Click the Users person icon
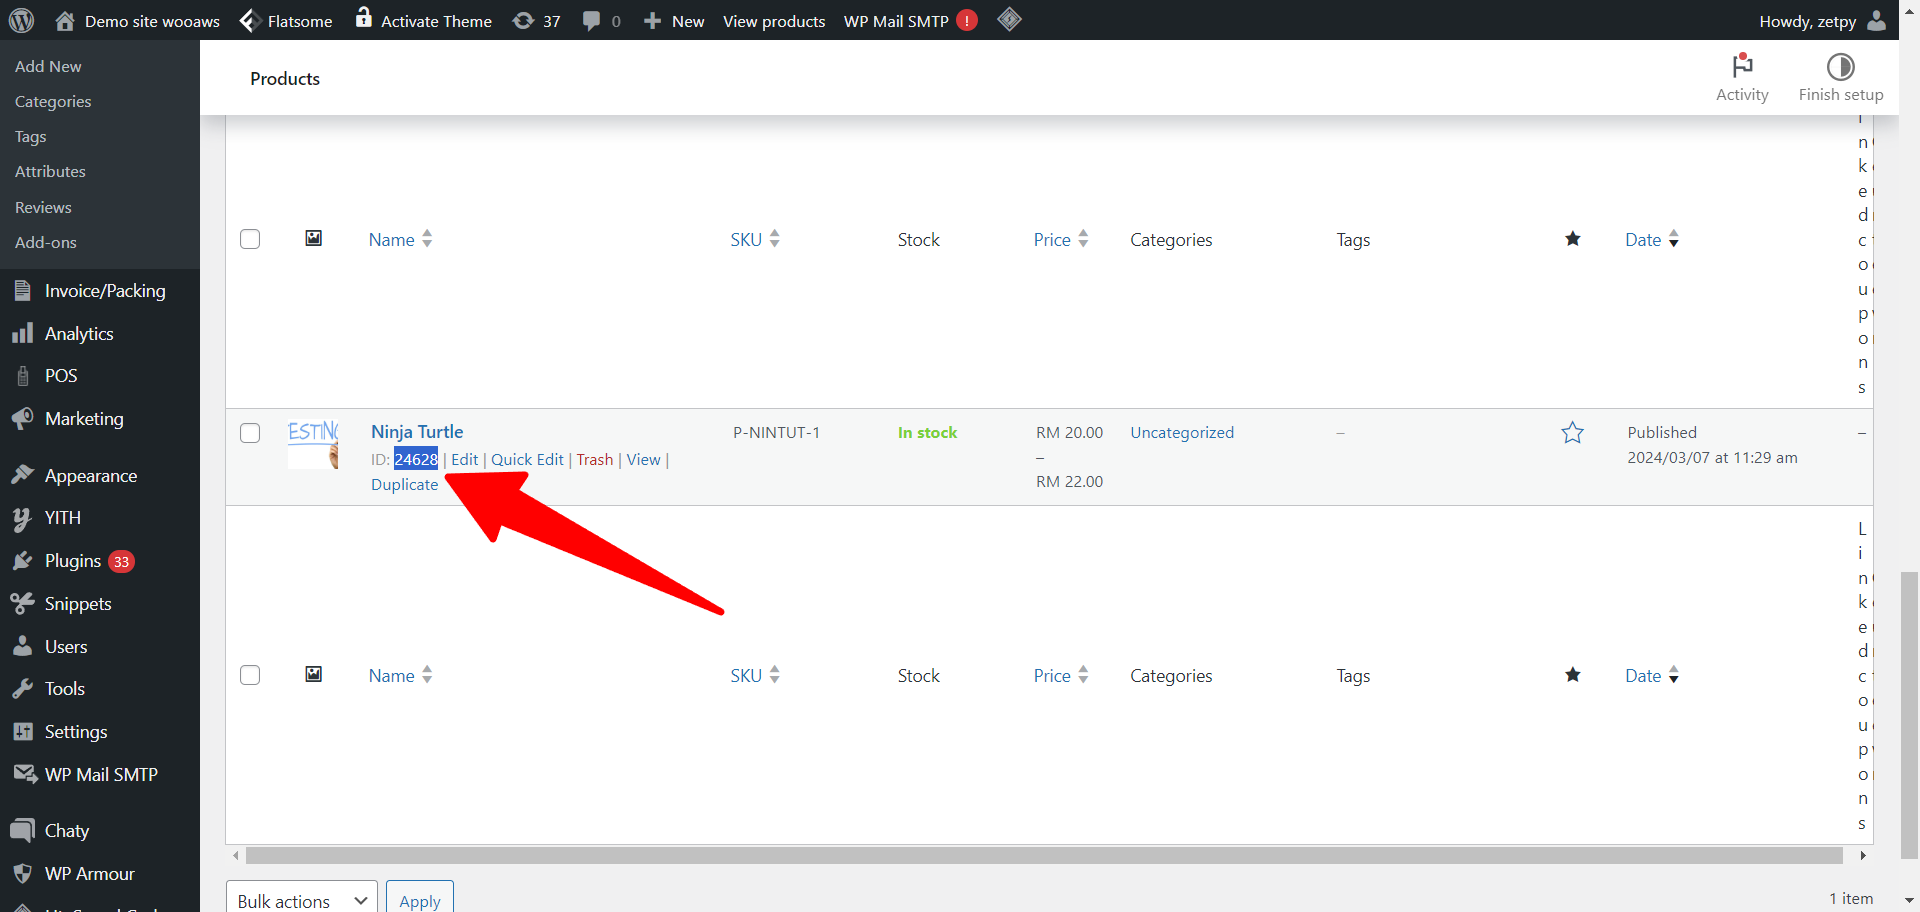The width and height of the screenshot is (1920, 912). 22,646
